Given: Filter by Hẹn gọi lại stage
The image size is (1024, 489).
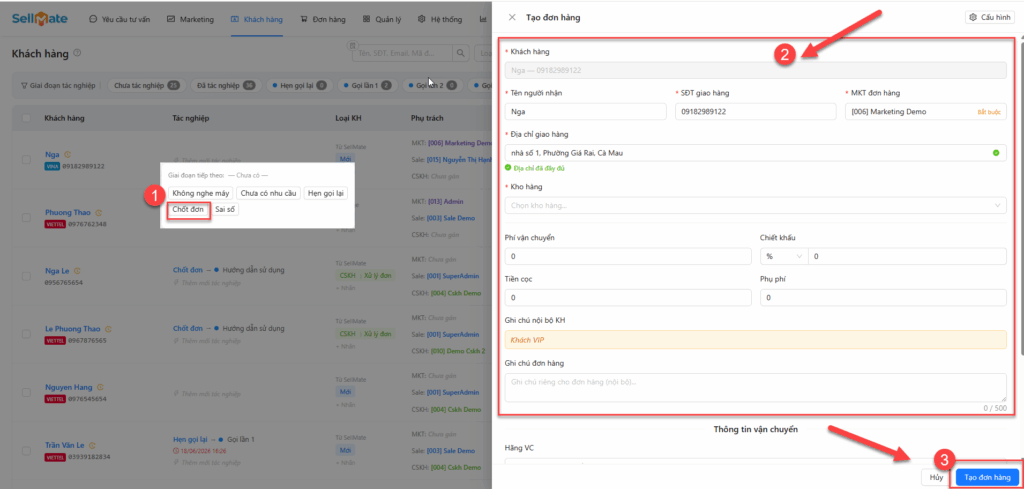Looking at the screenshot, I should click(x=299, y=86).
